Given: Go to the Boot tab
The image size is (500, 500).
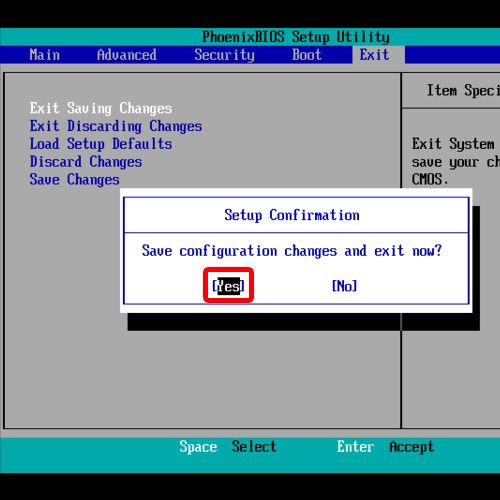Looking at the screenshot, I should tap(307, 55).
